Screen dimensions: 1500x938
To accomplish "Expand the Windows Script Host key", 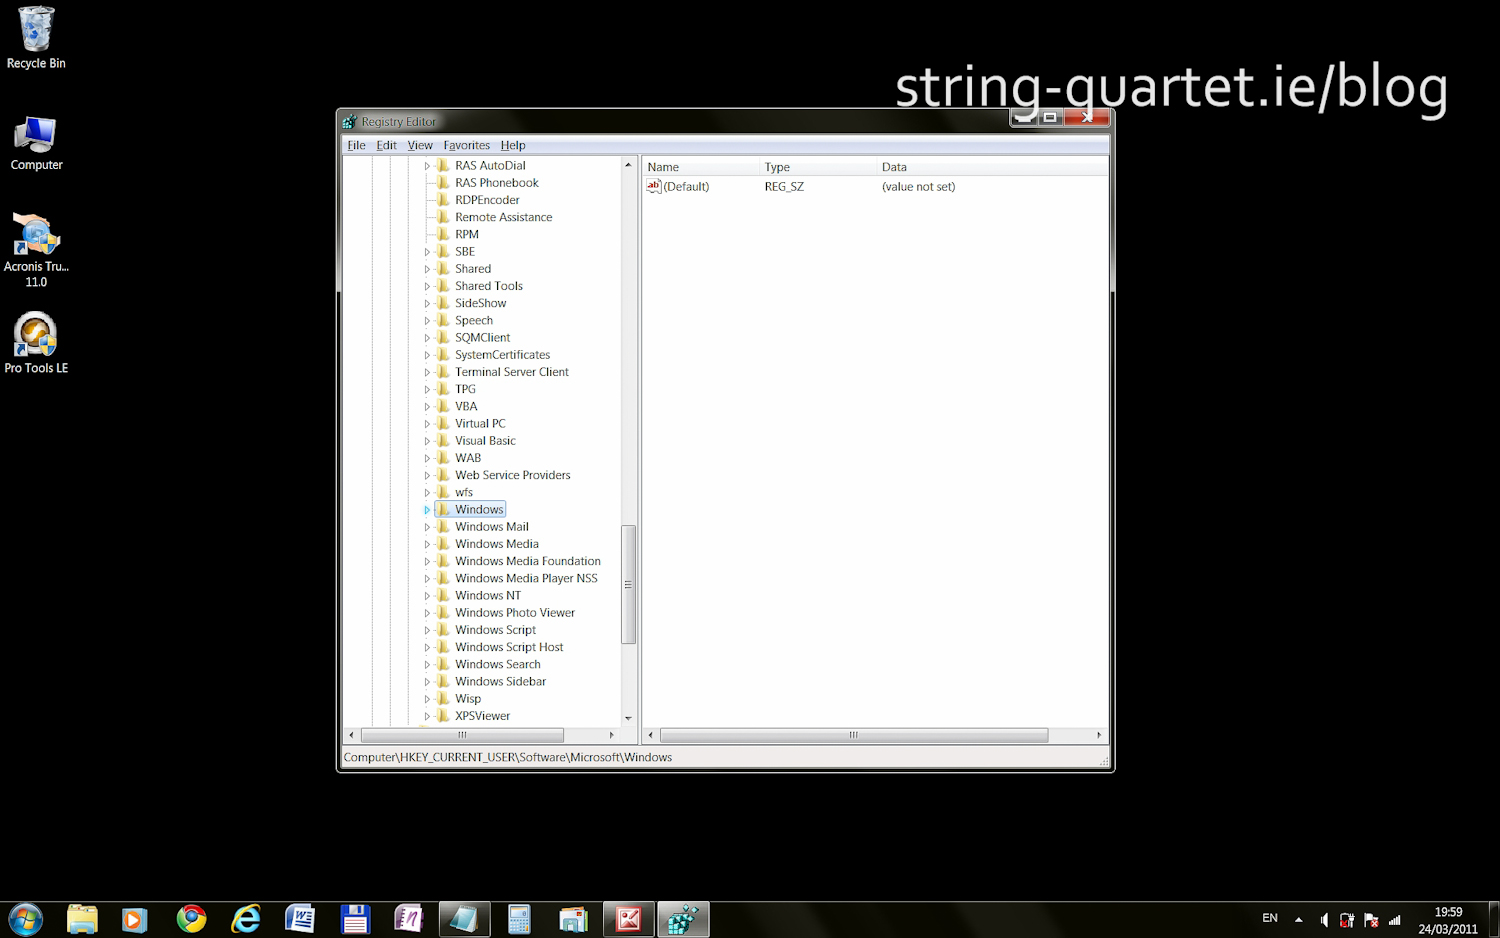I will (427, 647).
